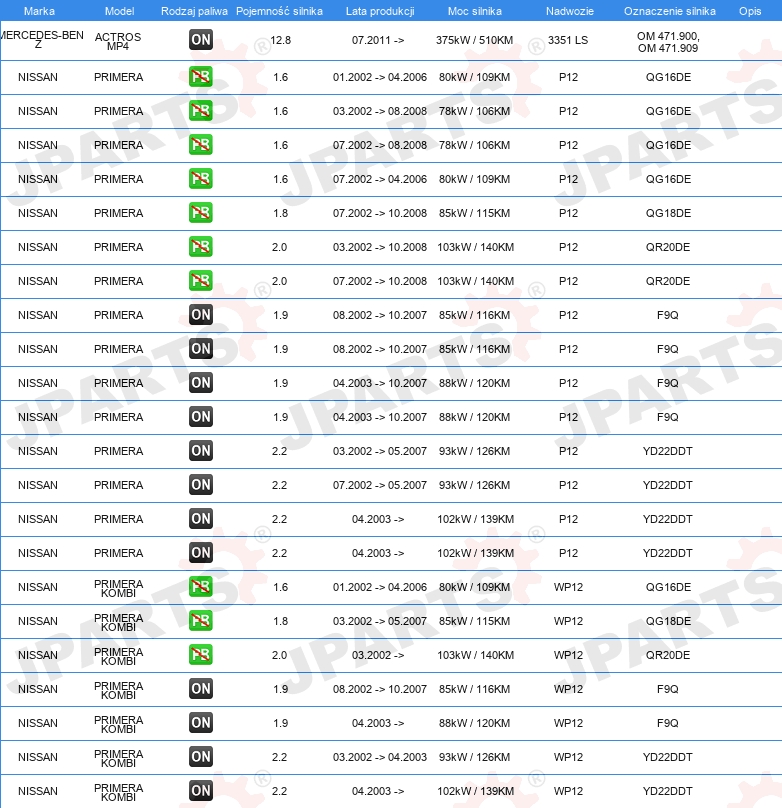Click the Pojemność silnika column header
782x808 pixels.
[279, 11]
